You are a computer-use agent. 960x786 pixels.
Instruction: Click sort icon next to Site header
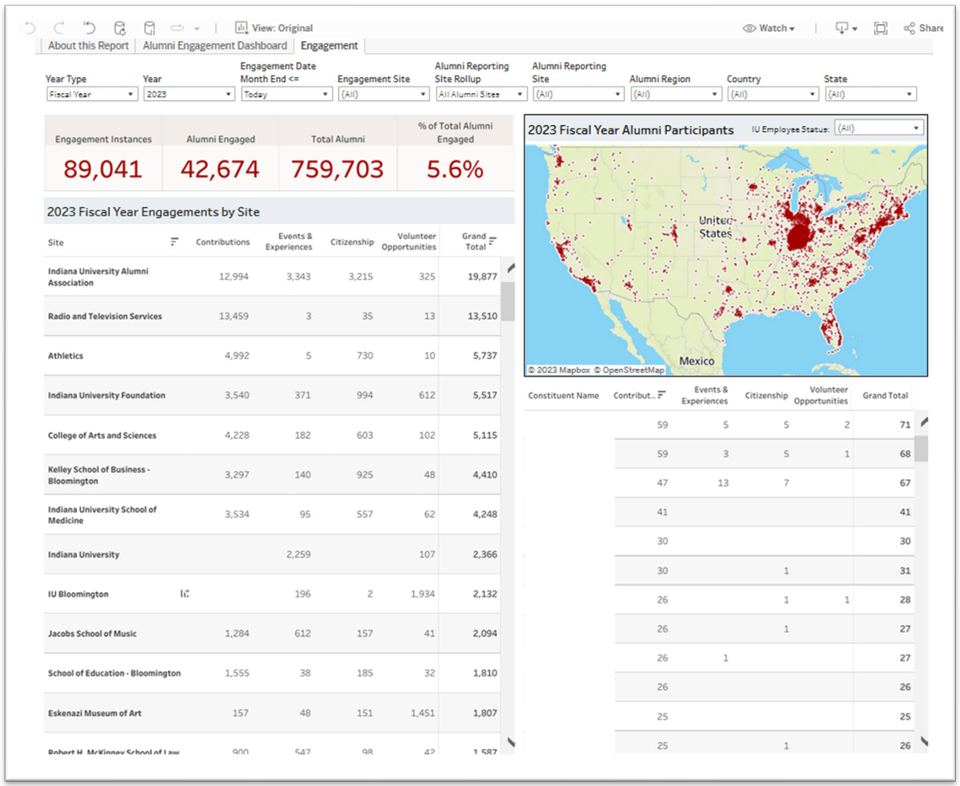[174, 242]
